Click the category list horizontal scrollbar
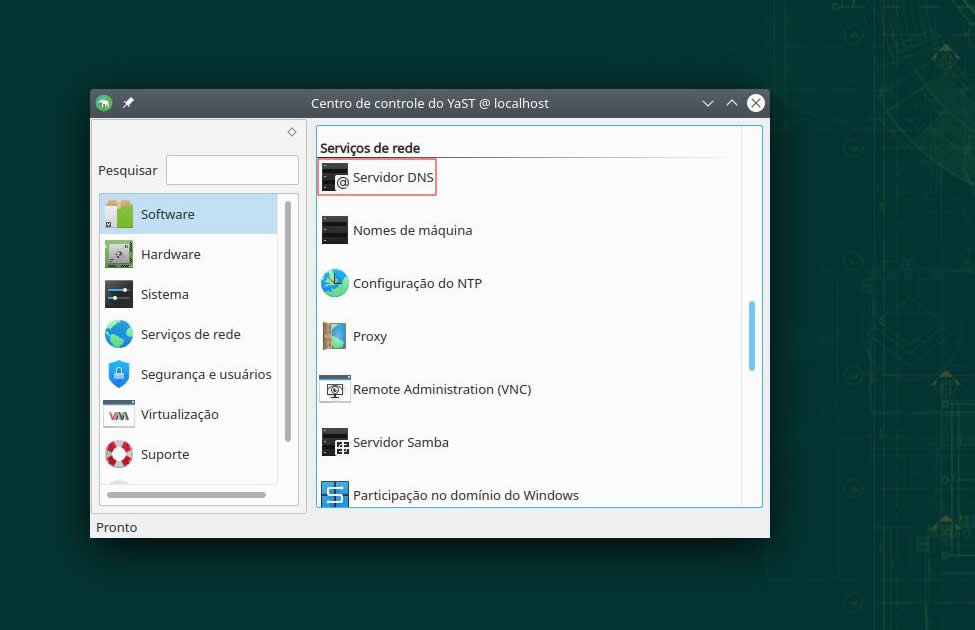The image size is (975, 630). (186, 495)
